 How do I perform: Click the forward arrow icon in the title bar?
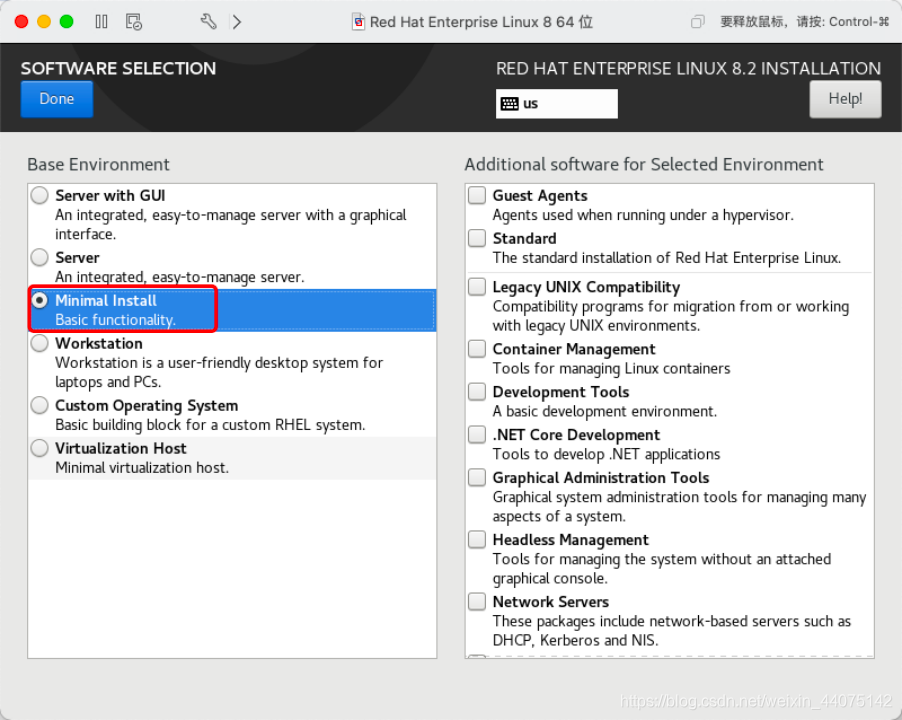[x=236, y=22]
